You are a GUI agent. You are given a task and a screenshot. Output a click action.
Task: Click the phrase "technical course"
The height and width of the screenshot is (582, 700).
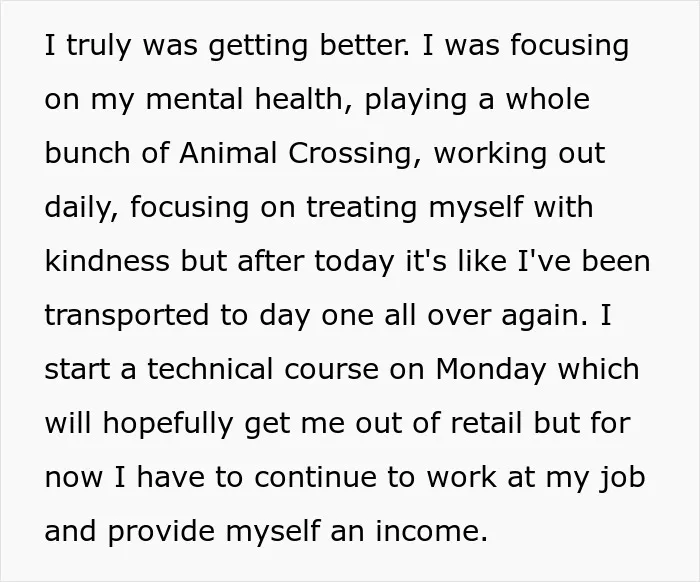[x=263, y=370]
